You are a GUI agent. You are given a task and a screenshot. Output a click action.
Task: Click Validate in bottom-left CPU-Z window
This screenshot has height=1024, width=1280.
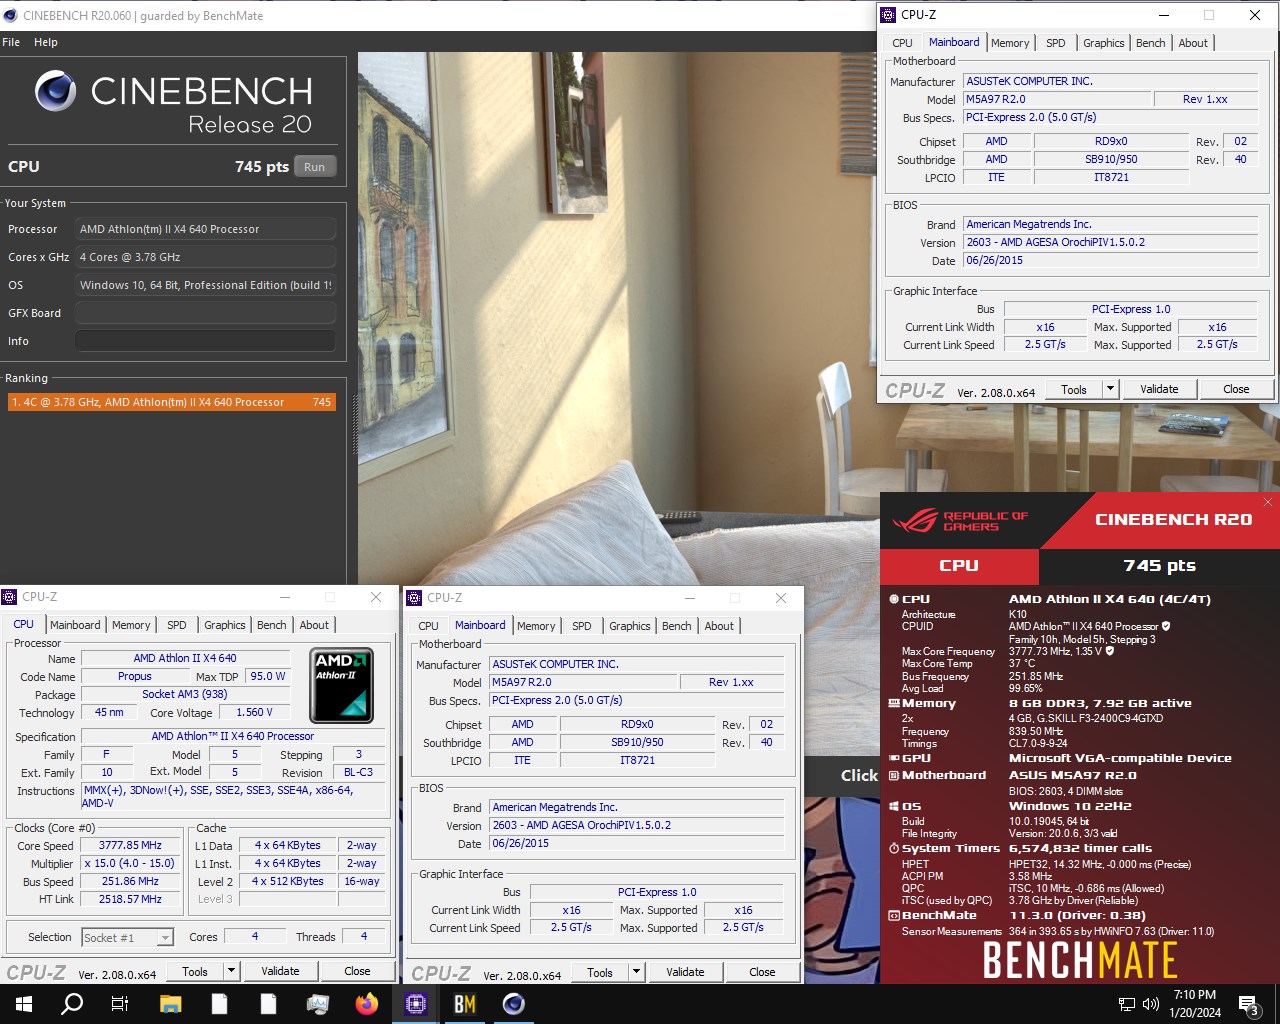coord(280,971)
